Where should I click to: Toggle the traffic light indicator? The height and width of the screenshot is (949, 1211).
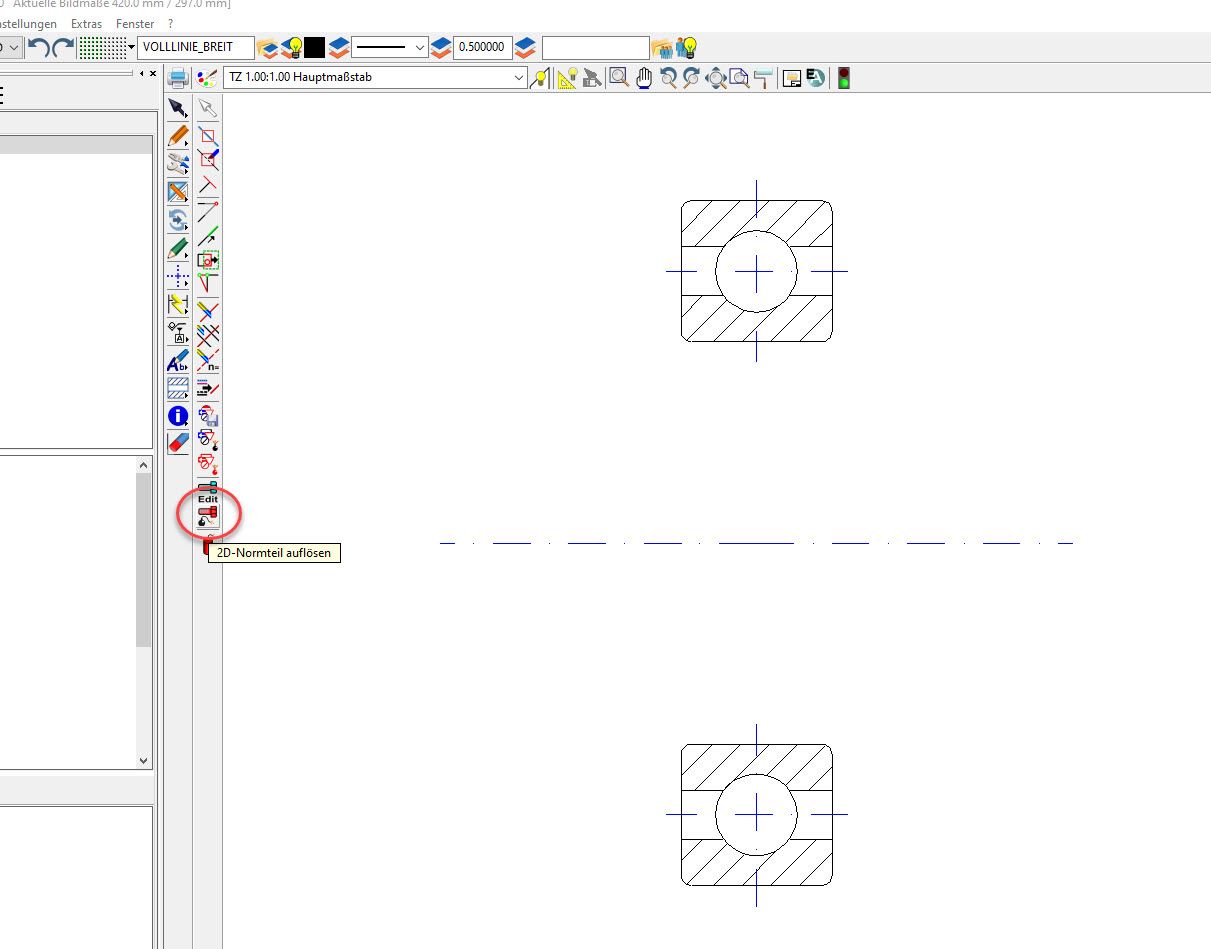pos(844,78)
